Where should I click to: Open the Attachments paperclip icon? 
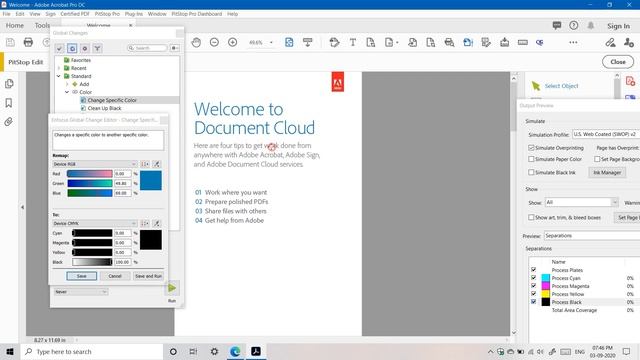9,122
